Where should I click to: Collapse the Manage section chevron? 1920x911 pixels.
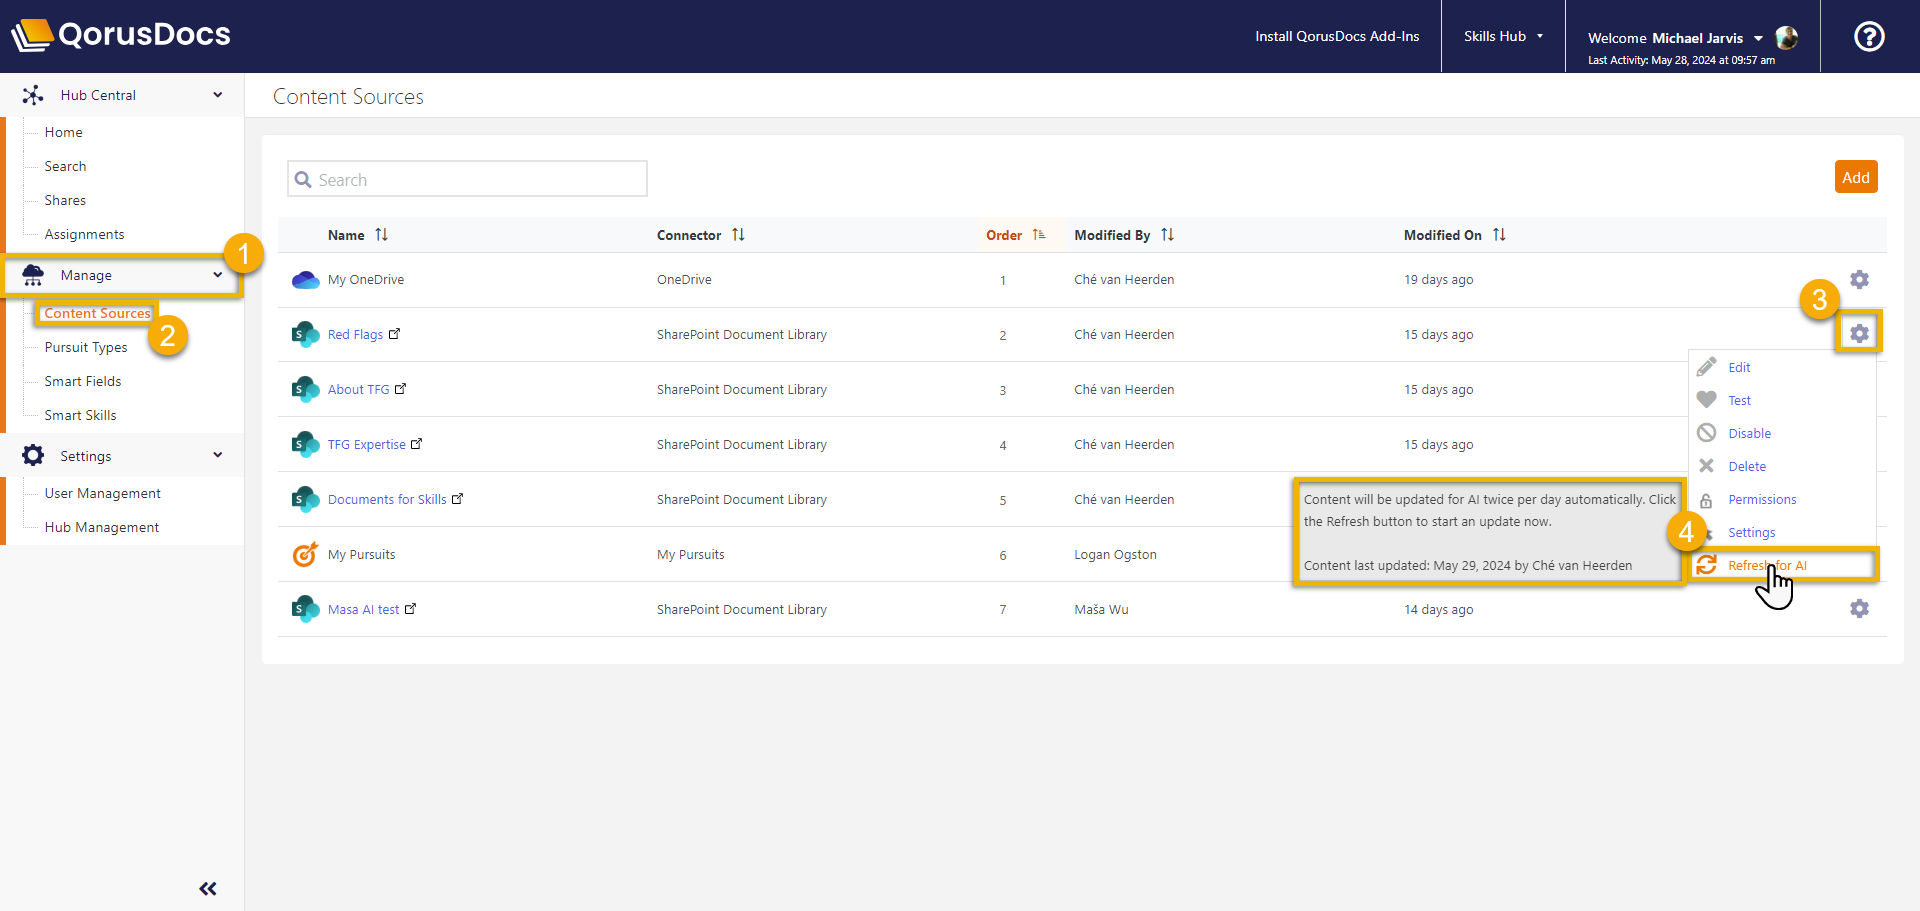pyautogui.click(x=218, y=275)
